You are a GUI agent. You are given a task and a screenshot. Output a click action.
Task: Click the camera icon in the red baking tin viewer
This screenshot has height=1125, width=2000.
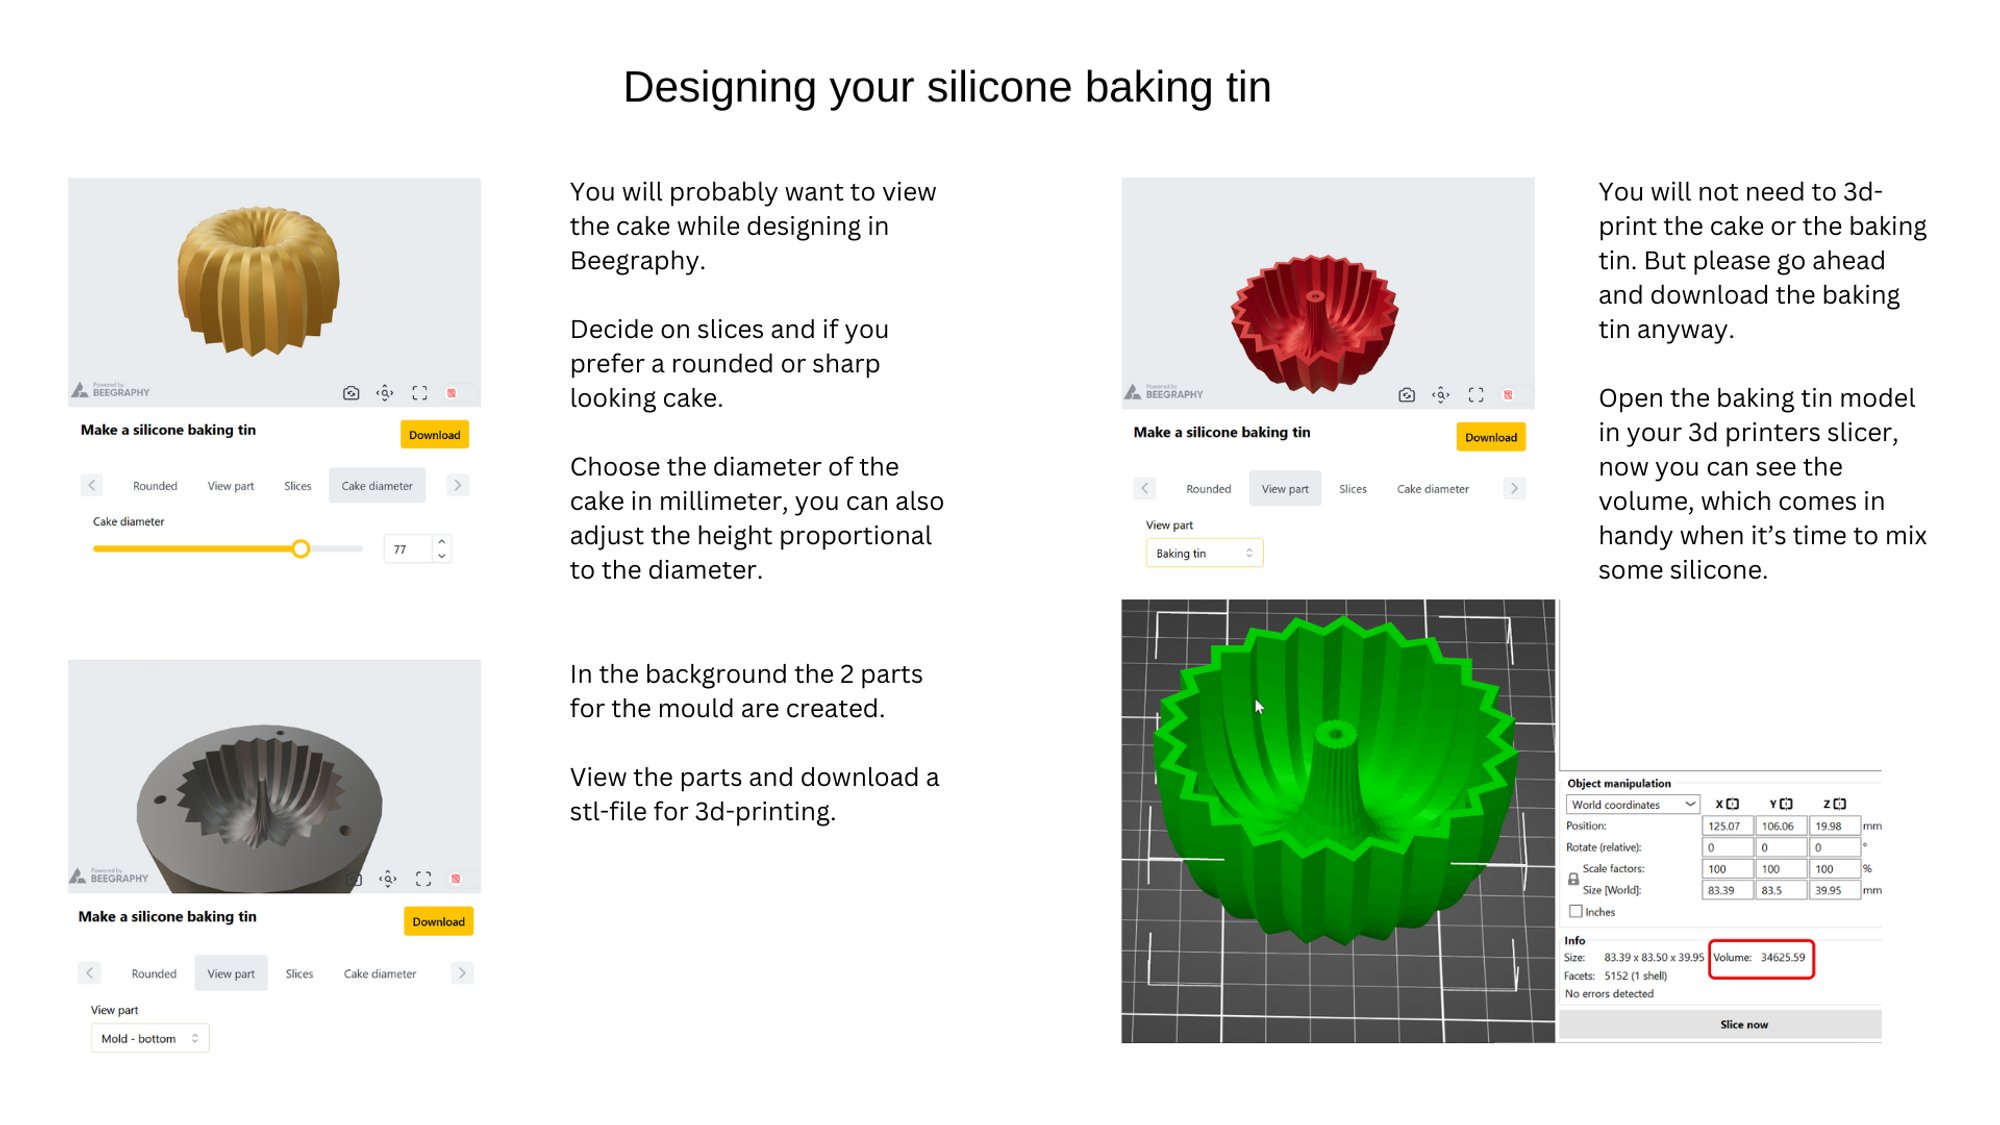[1407, 395]
